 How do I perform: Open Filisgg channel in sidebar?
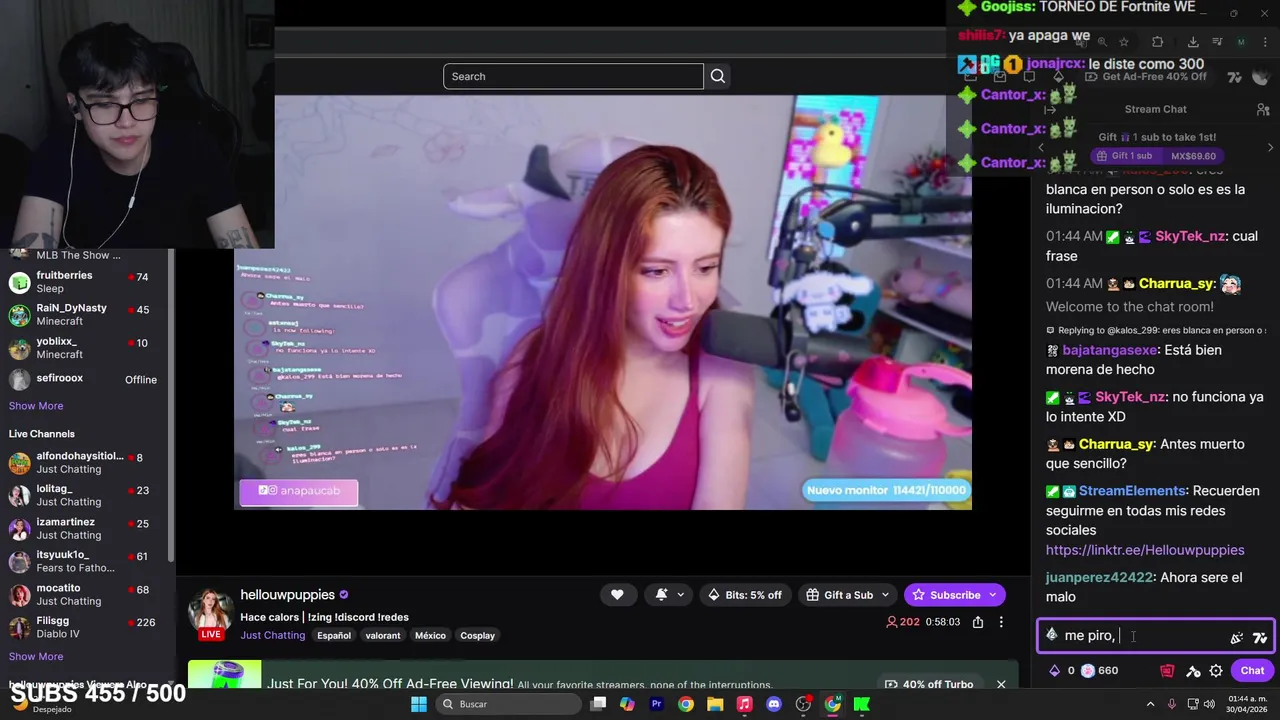coord(87,627)
